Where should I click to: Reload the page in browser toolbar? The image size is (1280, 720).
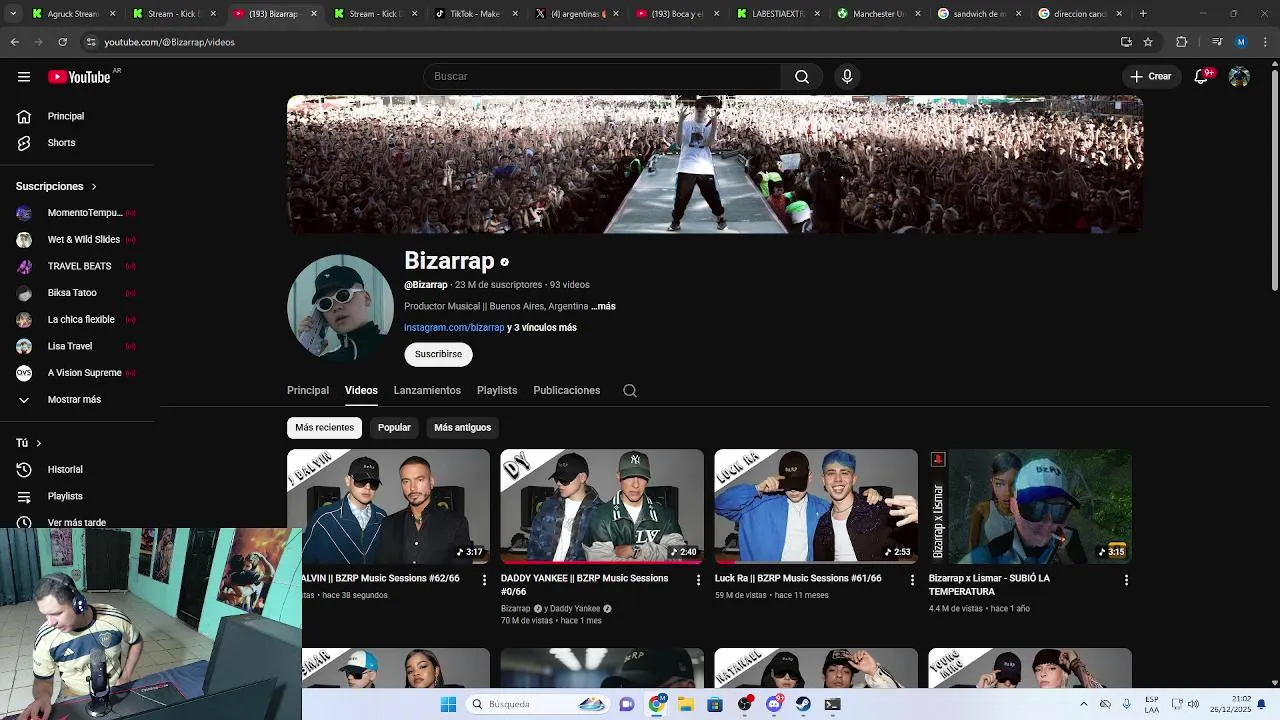62,42
